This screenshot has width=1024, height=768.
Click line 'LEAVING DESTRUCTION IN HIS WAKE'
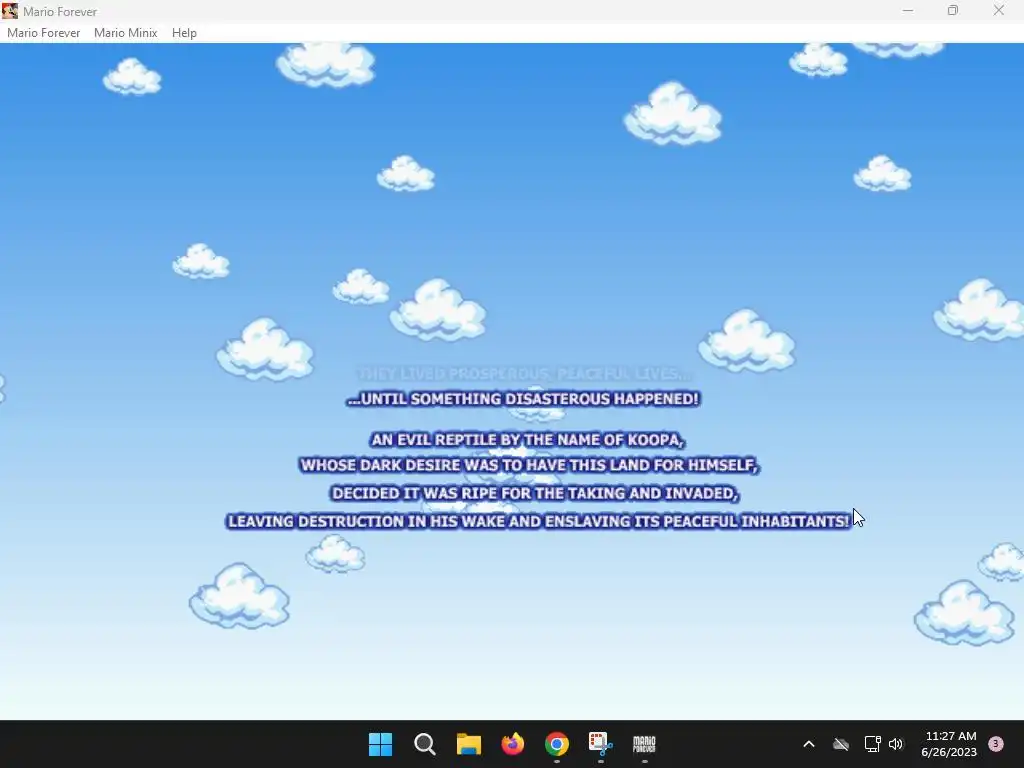click(x=539, y=522)
